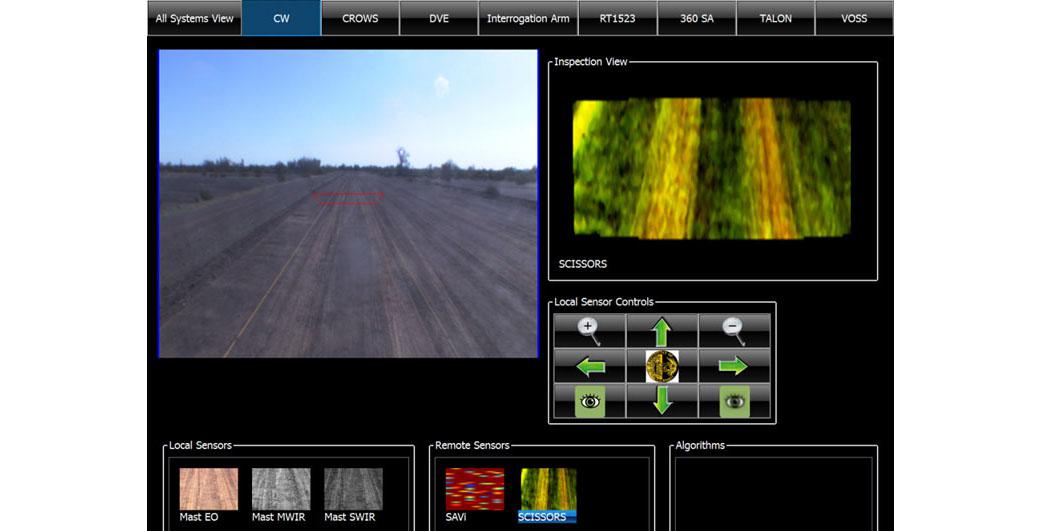Click the zoom out magnifier icon
The height and width of the screenshot is (531, 1062).
734,331
